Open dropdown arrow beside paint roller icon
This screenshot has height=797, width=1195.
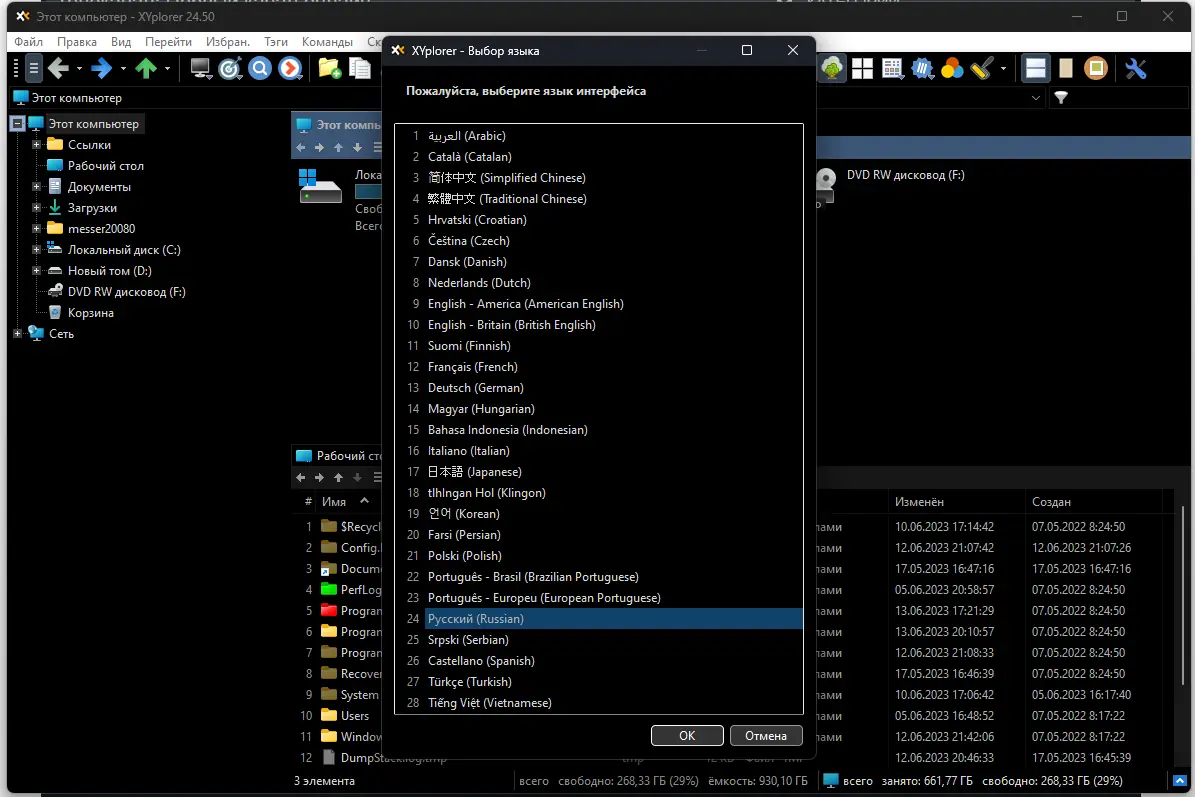click(1003, 69)
